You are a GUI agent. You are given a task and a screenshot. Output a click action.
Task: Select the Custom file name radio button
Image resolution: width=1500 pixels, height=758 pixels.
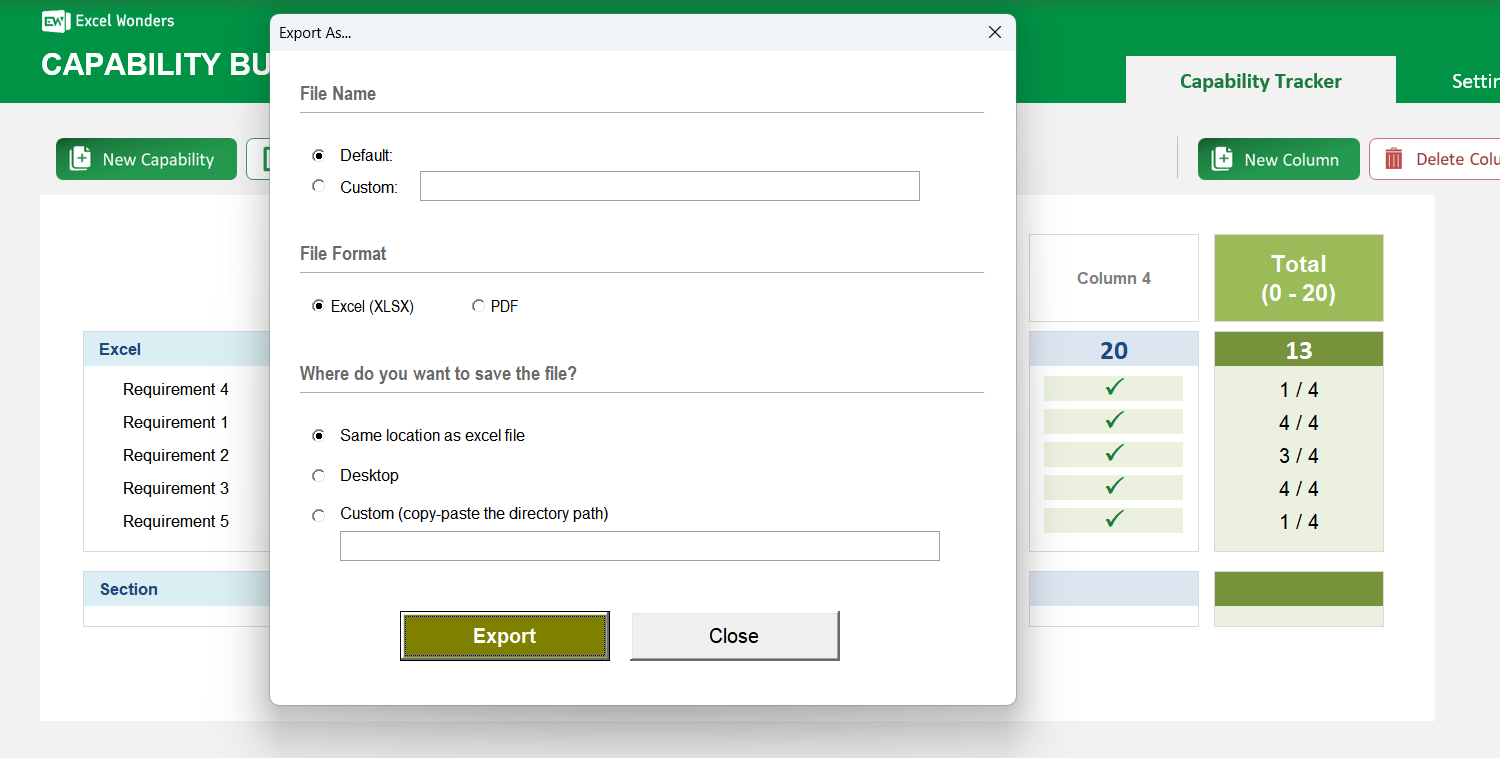coord(318,185)
